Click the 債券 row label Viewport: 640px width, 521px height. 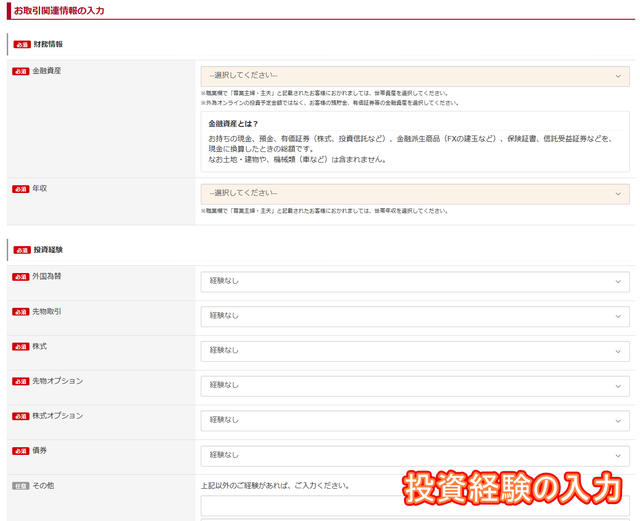40,451
